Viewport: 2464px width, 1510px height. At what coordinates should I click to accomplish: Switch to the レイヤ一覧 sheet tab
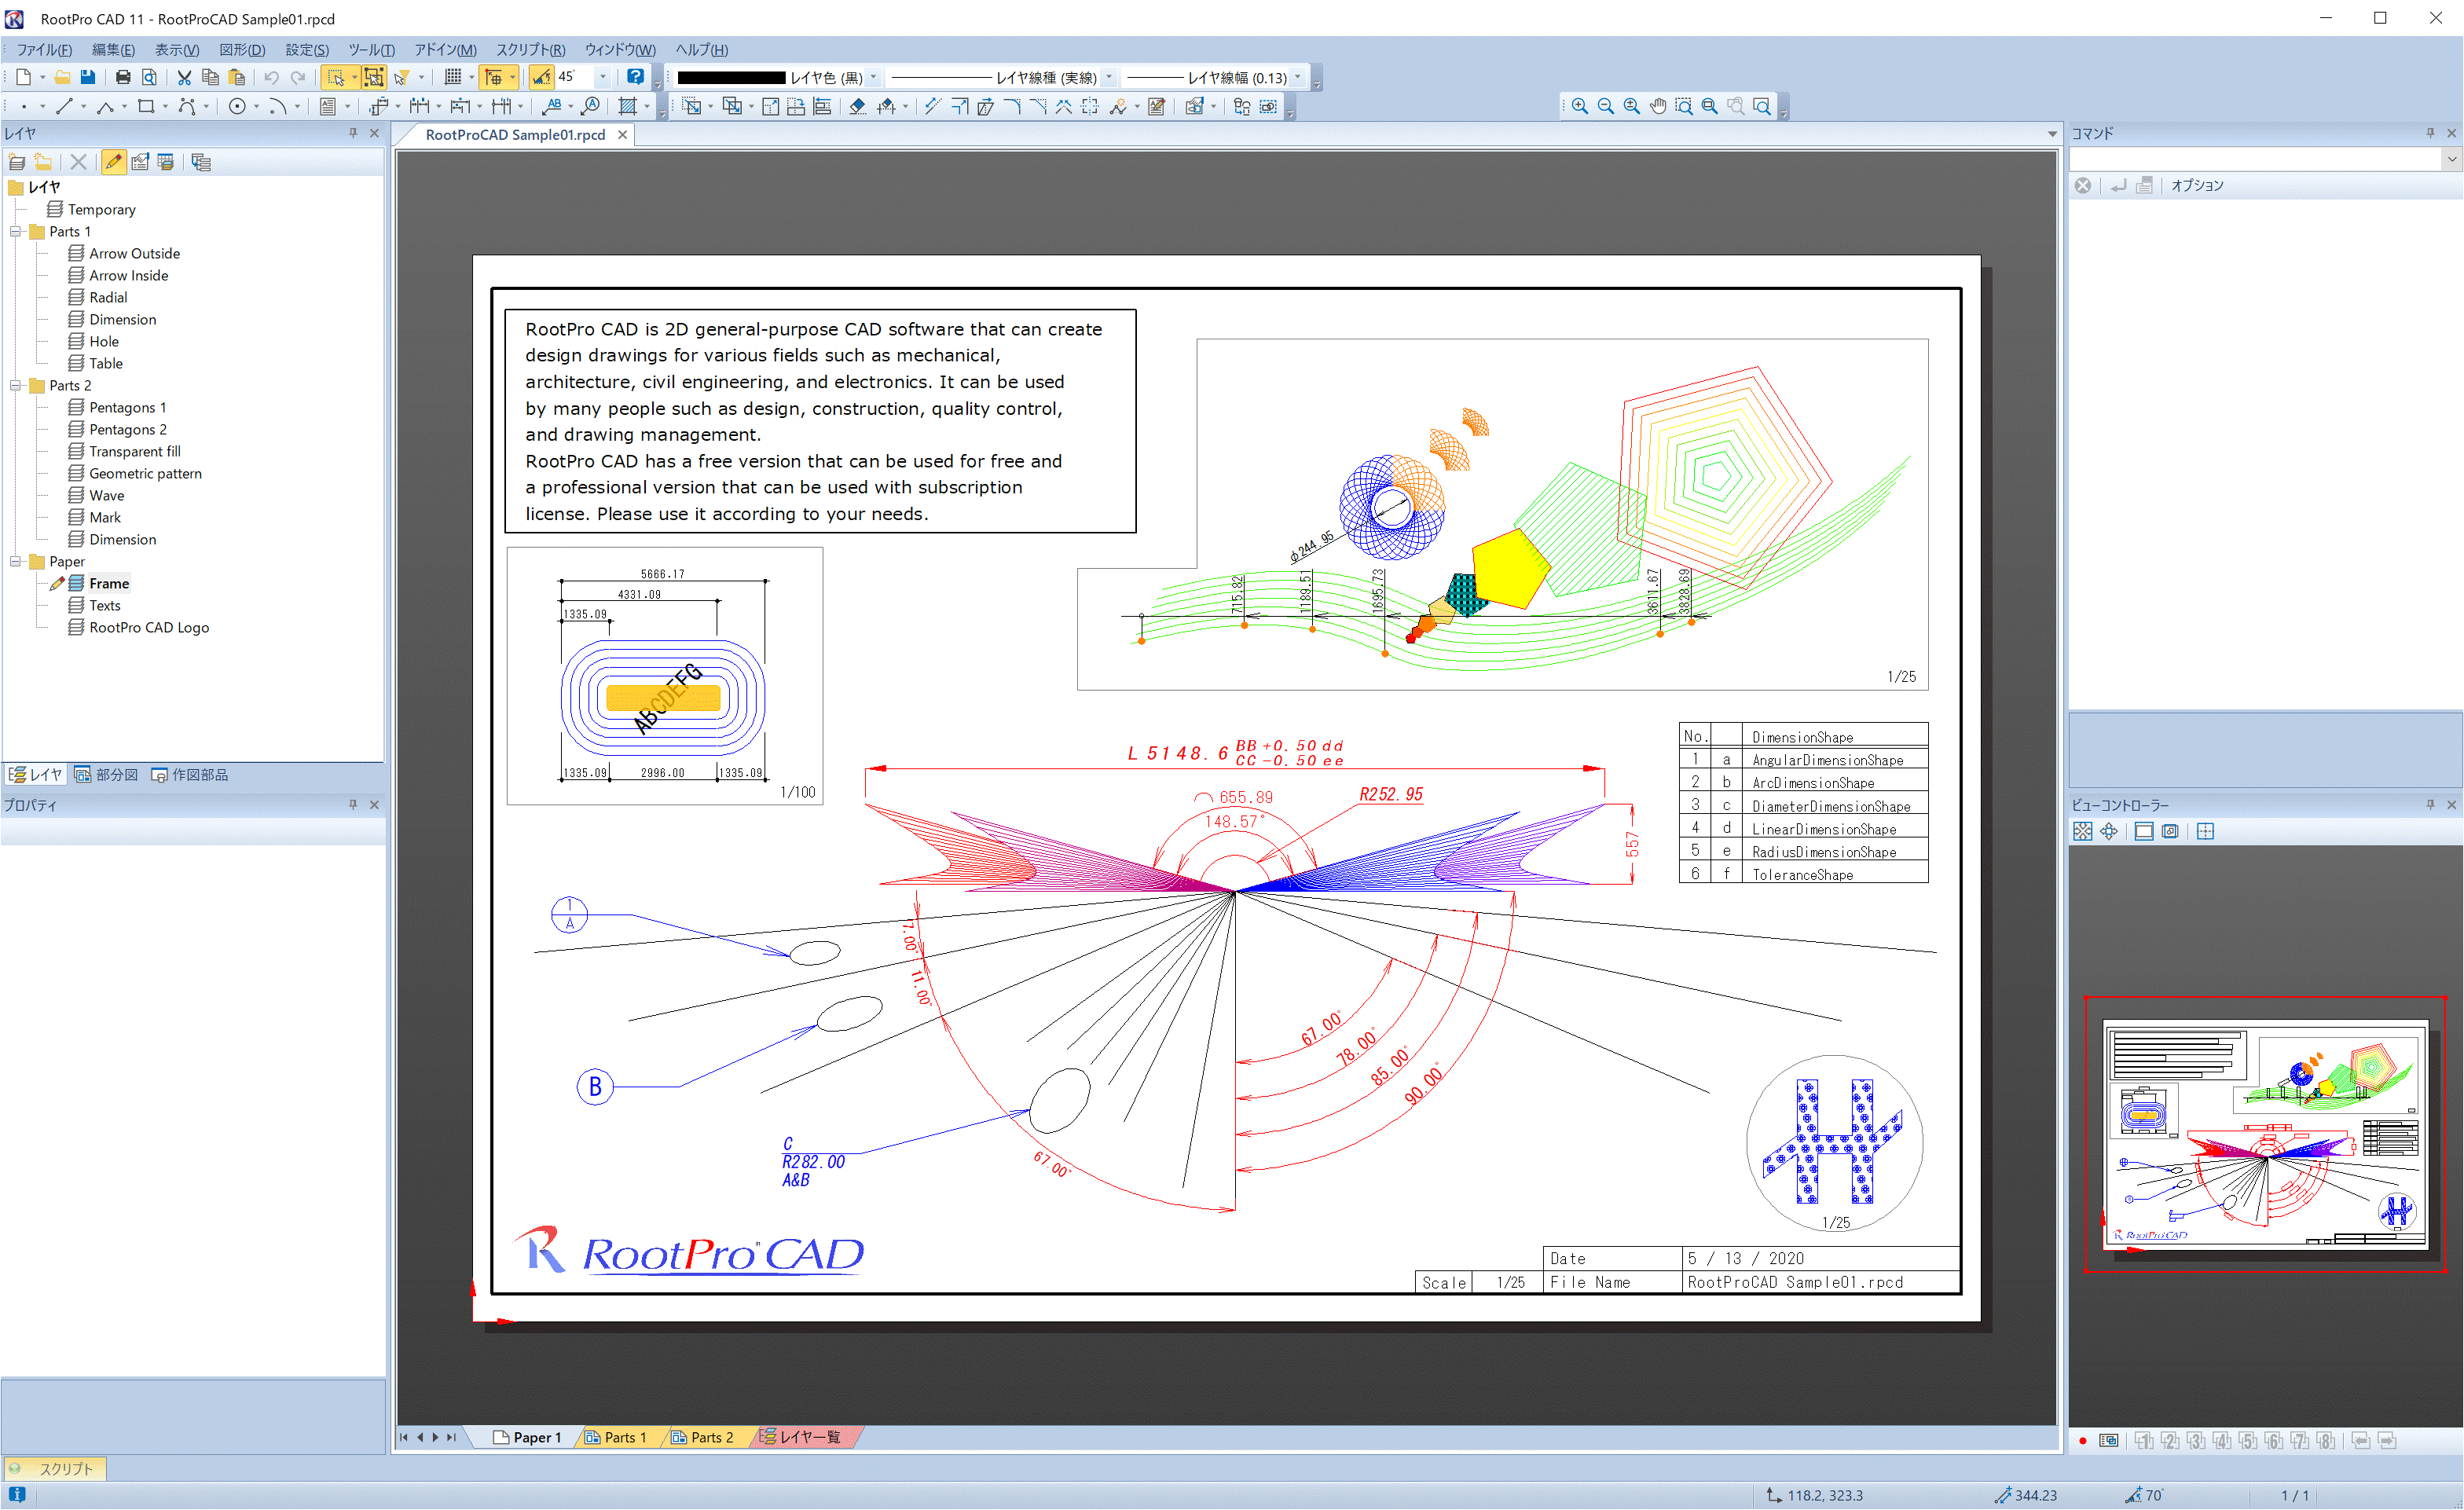point(801,1438)
